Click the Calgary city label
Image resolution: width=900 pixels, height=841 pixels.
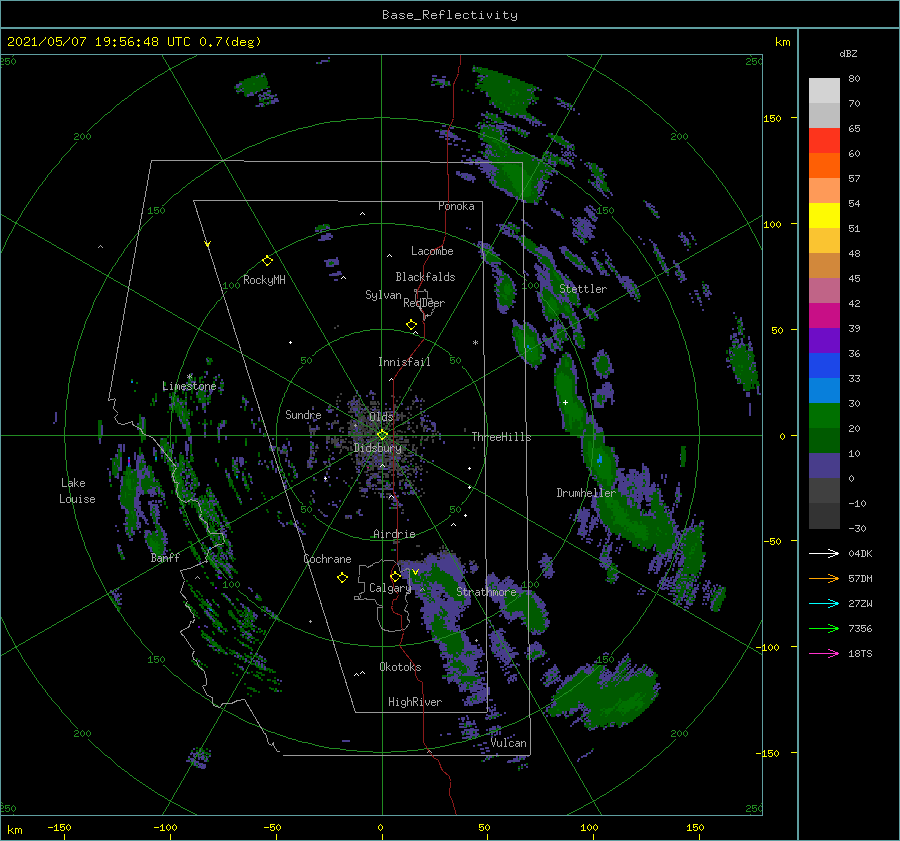tap(390, 588)
